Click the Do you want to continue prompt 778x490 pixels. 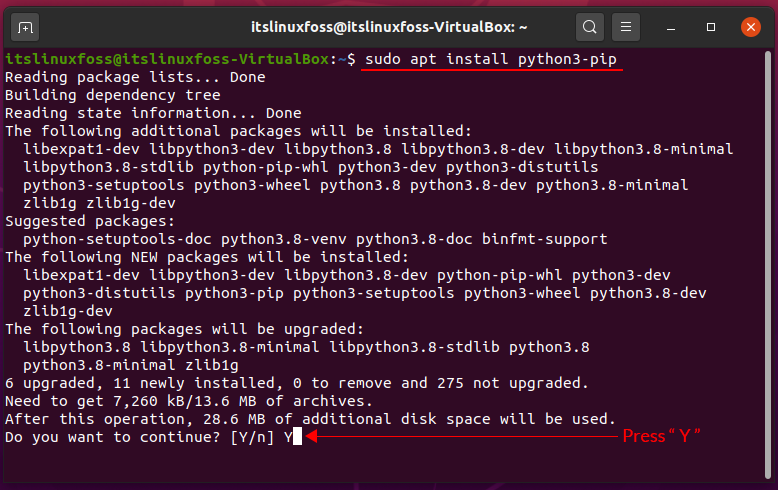(139, 437)
